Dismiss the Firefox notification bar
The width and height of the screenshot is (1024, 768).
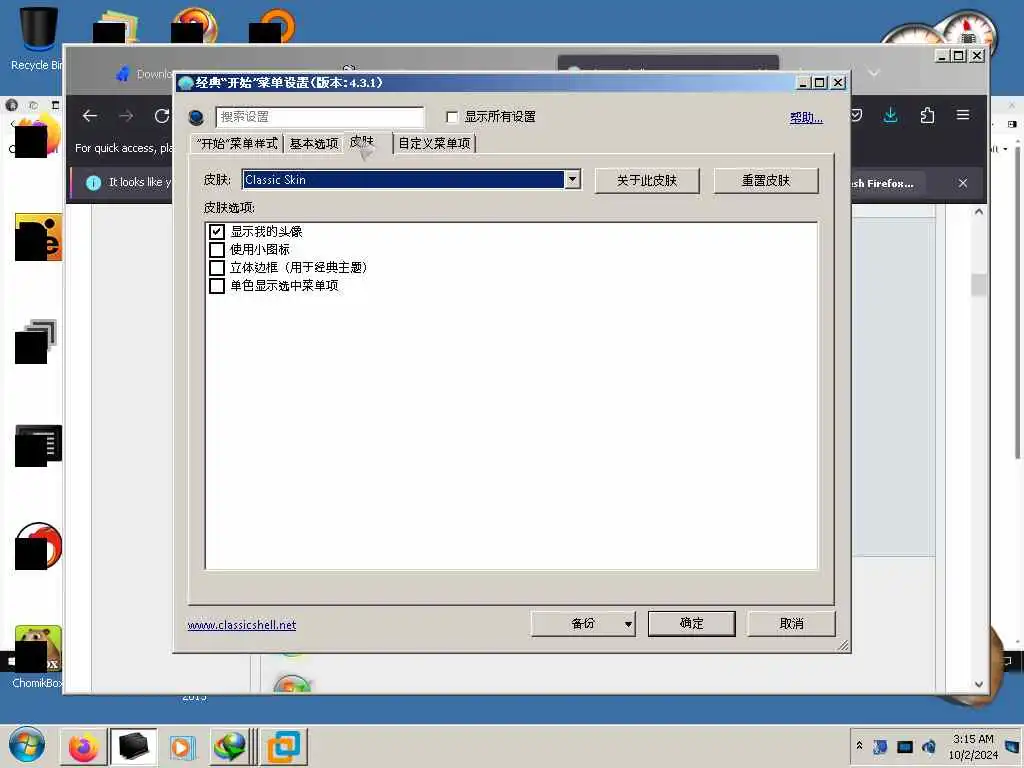click(x=963, y=184)
